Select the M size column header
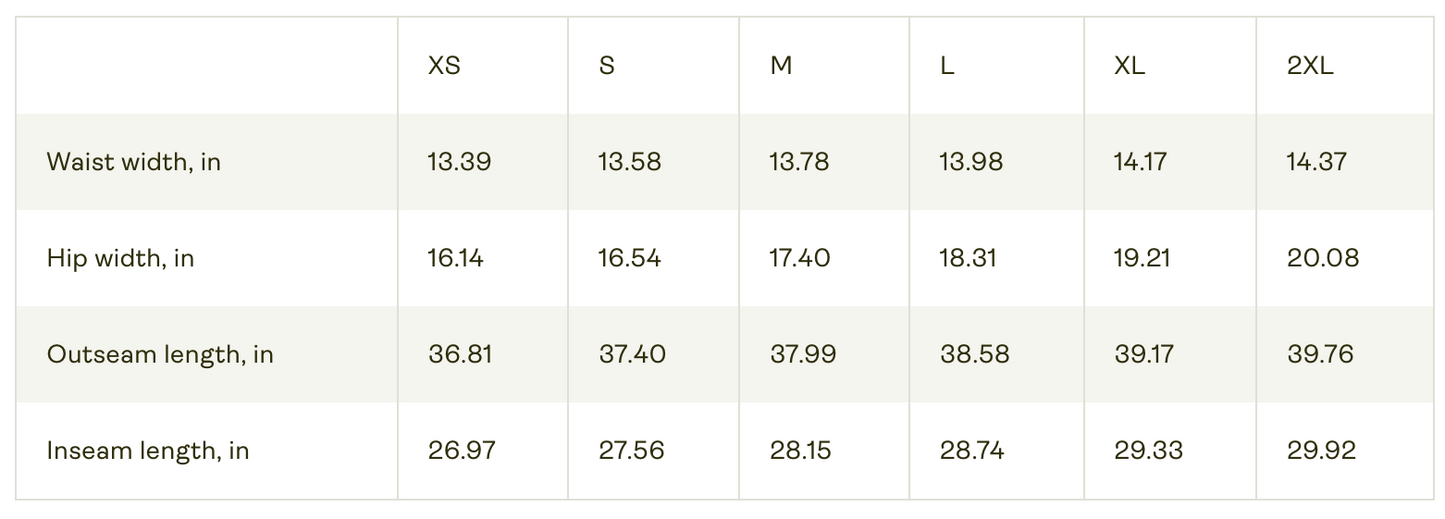The image size is (1445, 519). (781, 66)
